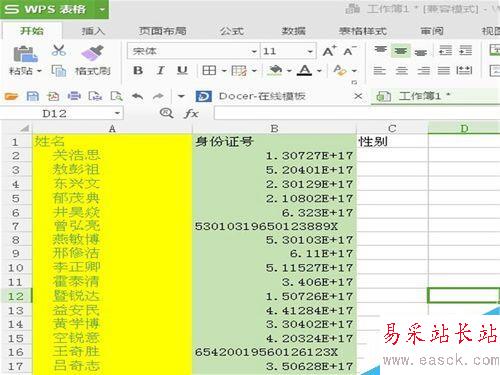Select column B header
This screenshot has width=500, height=375.
coord(274,129)
